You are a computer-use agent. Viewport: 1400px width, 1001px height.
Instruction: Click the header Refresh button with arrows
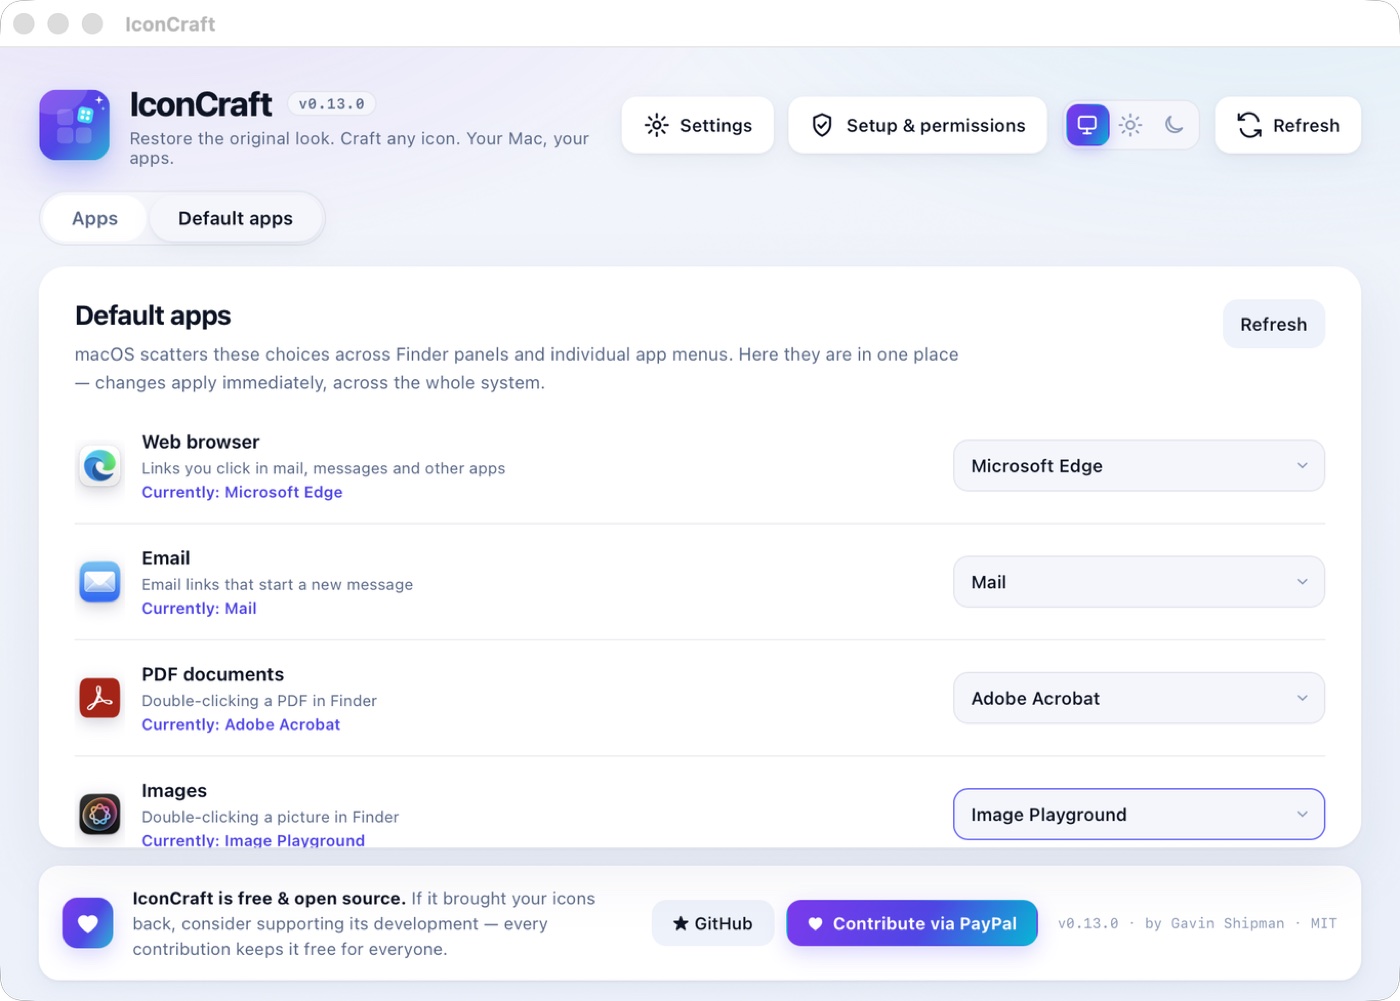coord(1288,125)
